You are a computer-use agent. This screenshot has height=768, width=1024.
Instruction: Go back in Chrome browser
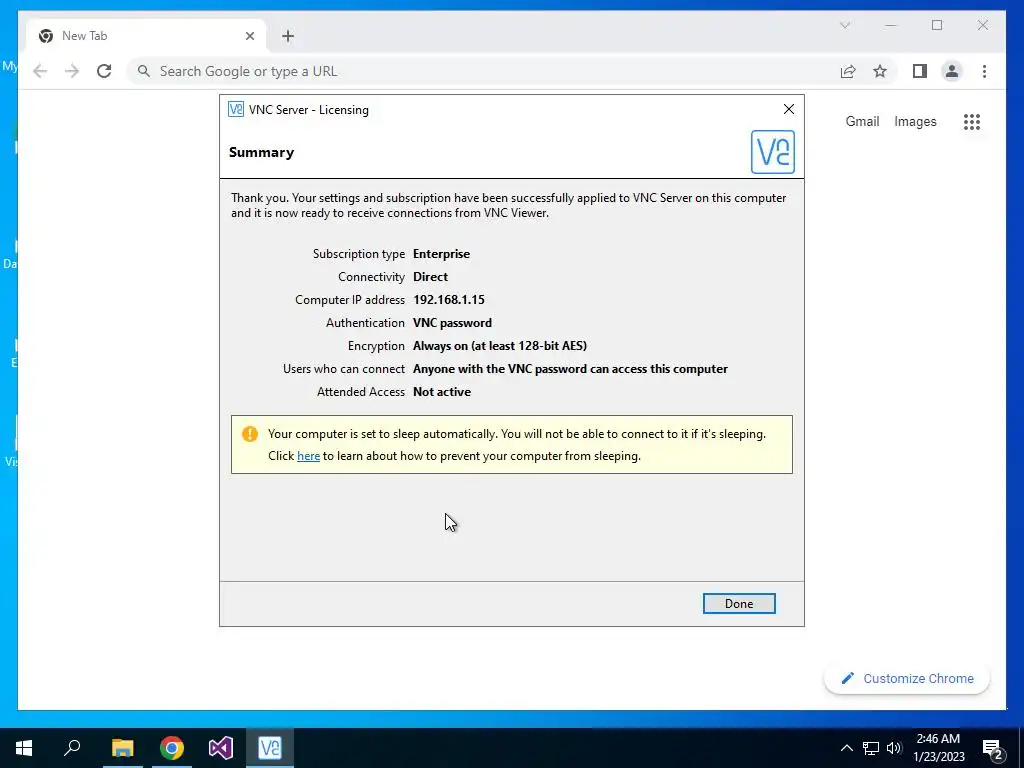click(x=40, y=71)
